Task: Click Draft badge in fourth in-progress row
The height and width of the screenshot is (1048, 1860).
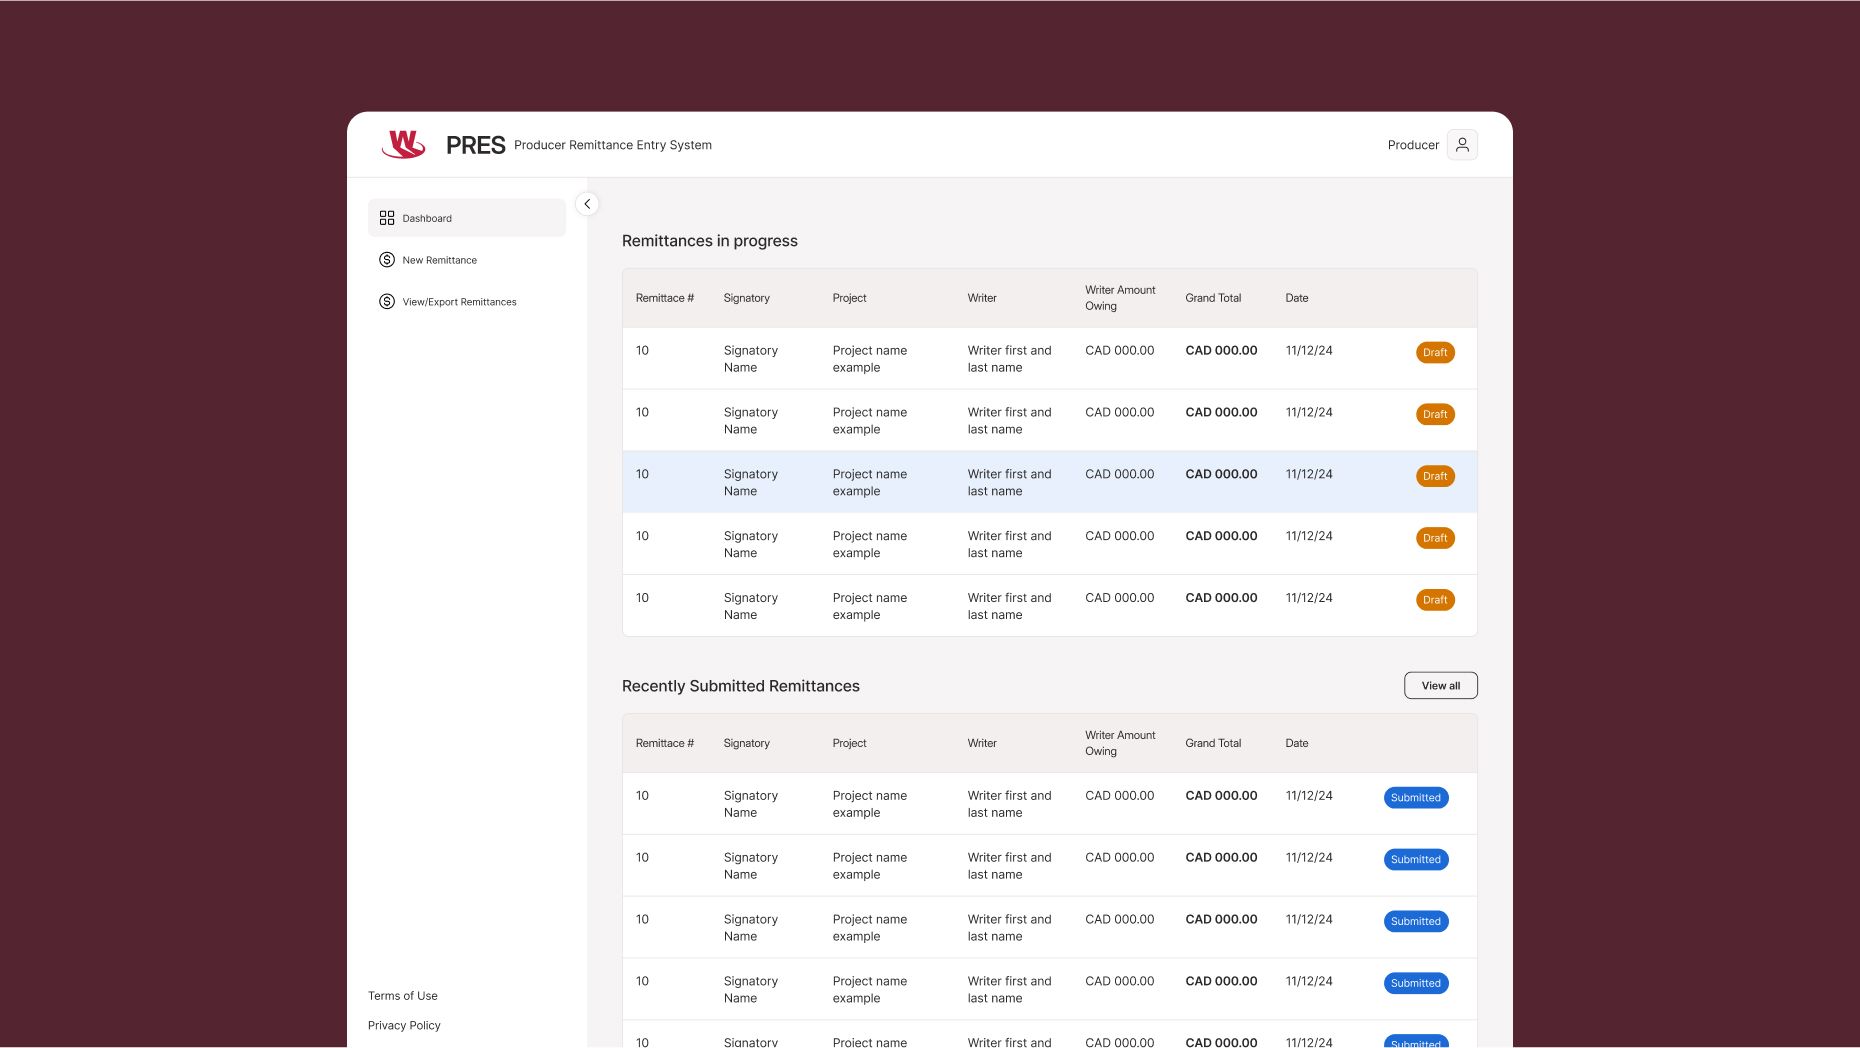Action: [1435, 539]
